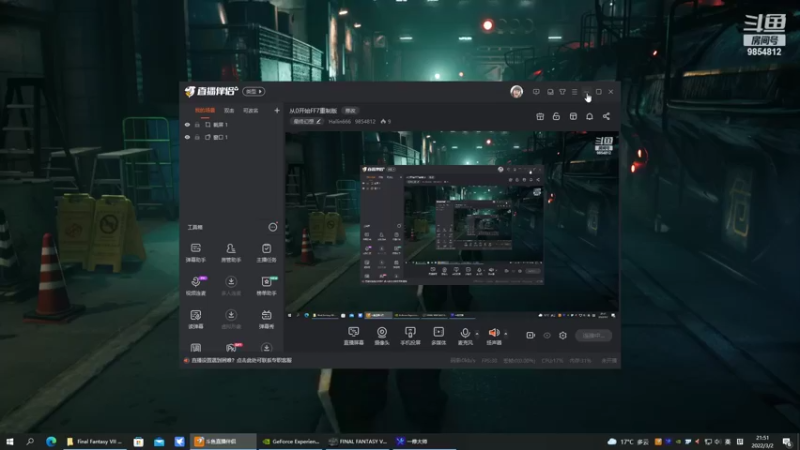Launch Microsoft Edge from taskbar
Screen dimensions: 800x450
pyautogui.click(x=51, y=441)
